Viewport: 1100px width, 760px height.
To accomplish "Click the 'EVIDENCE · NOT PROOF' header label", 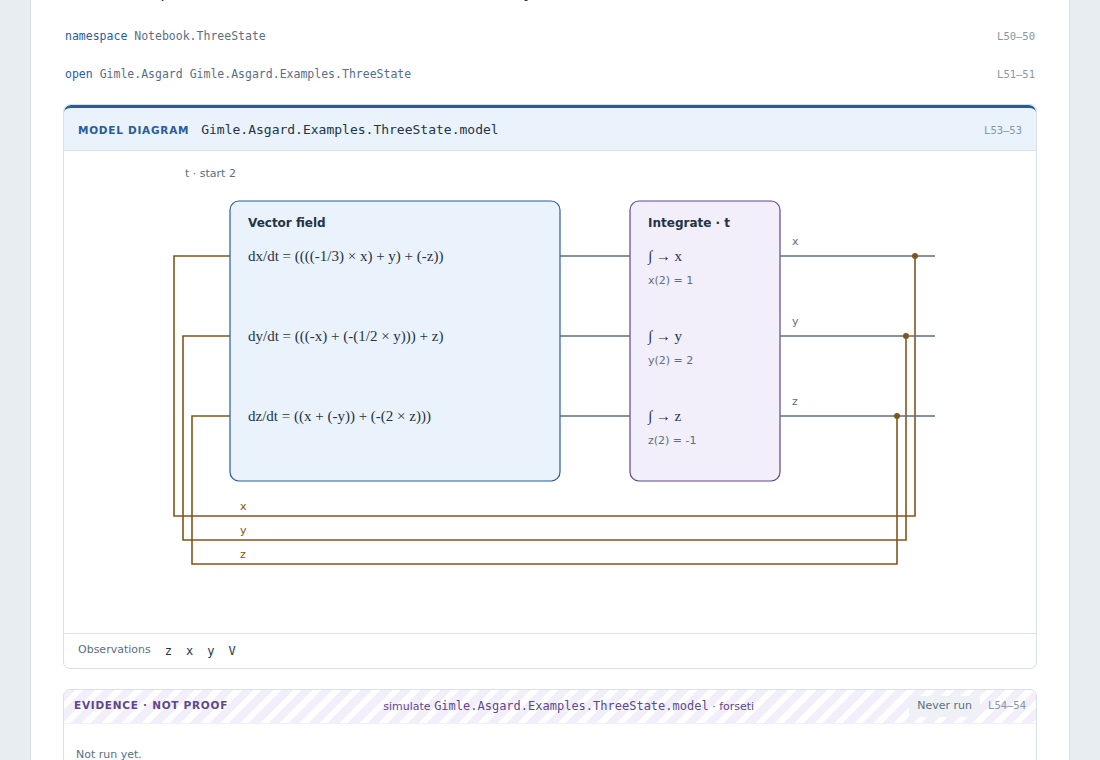I will [x=151, y=705].
